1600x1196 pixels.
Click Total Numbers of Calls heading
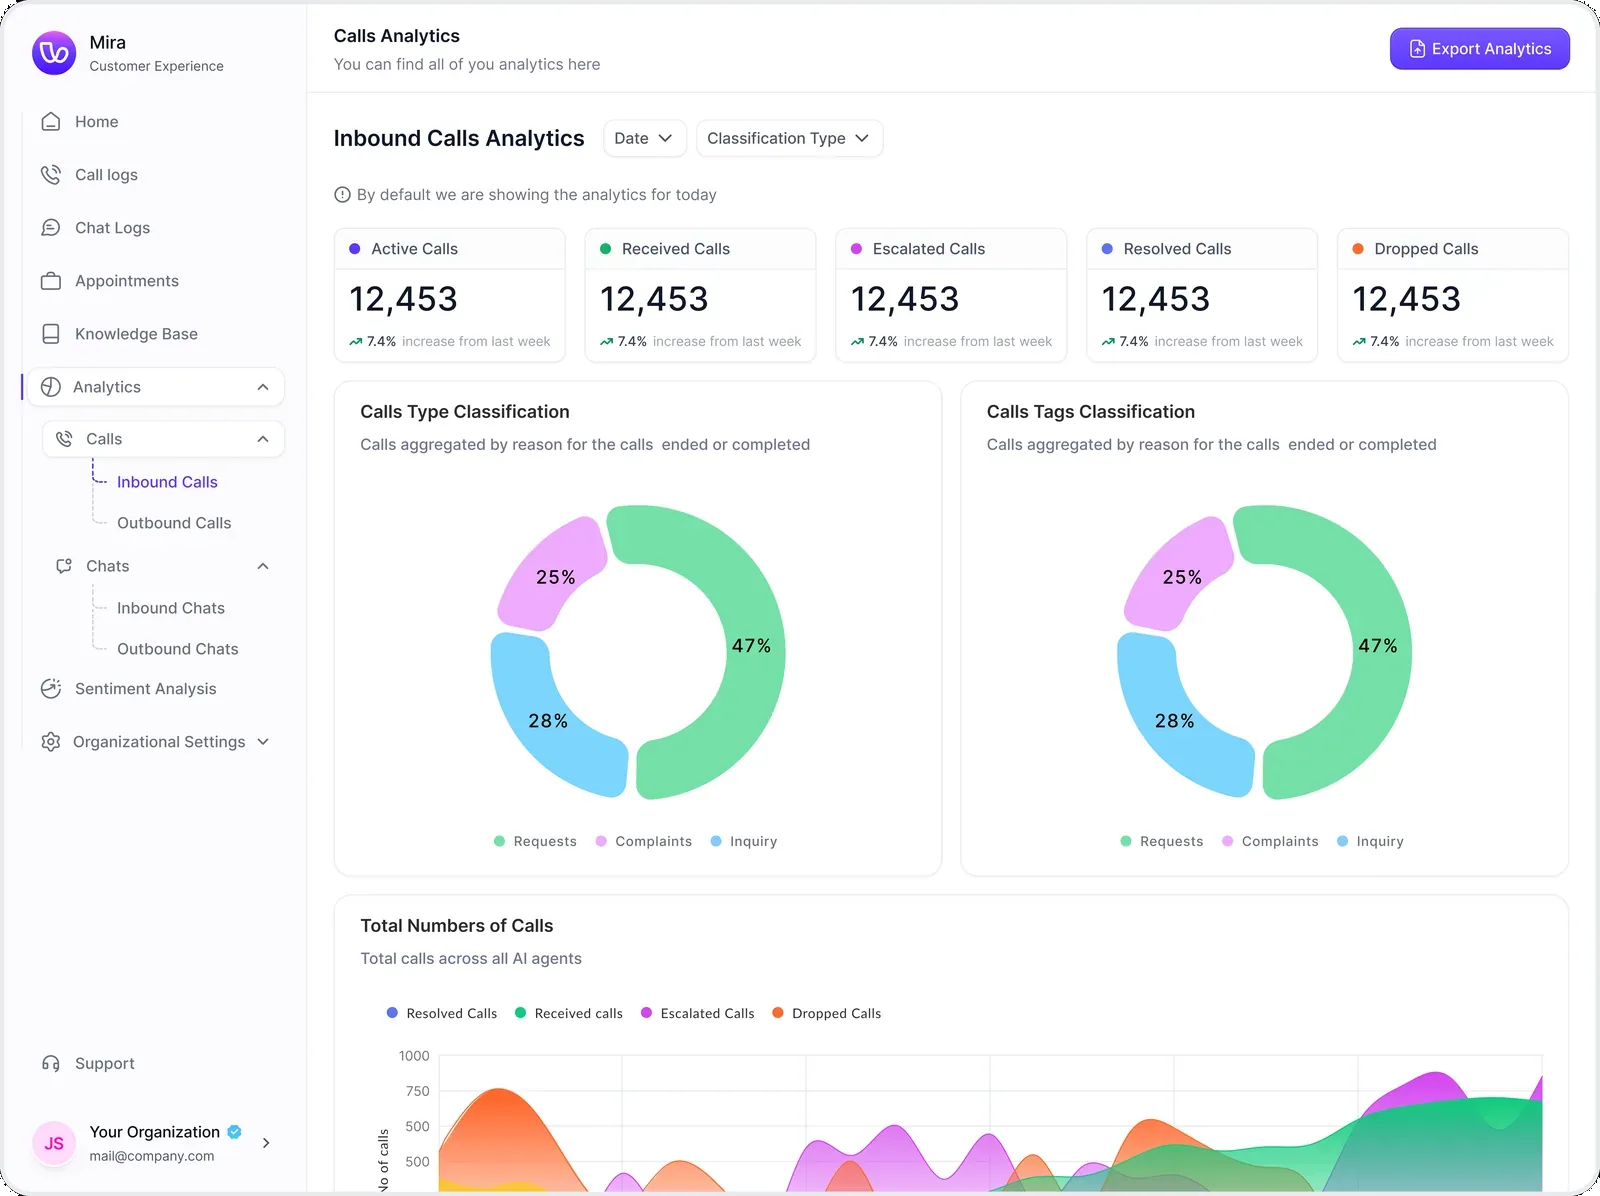coord(457,926)
